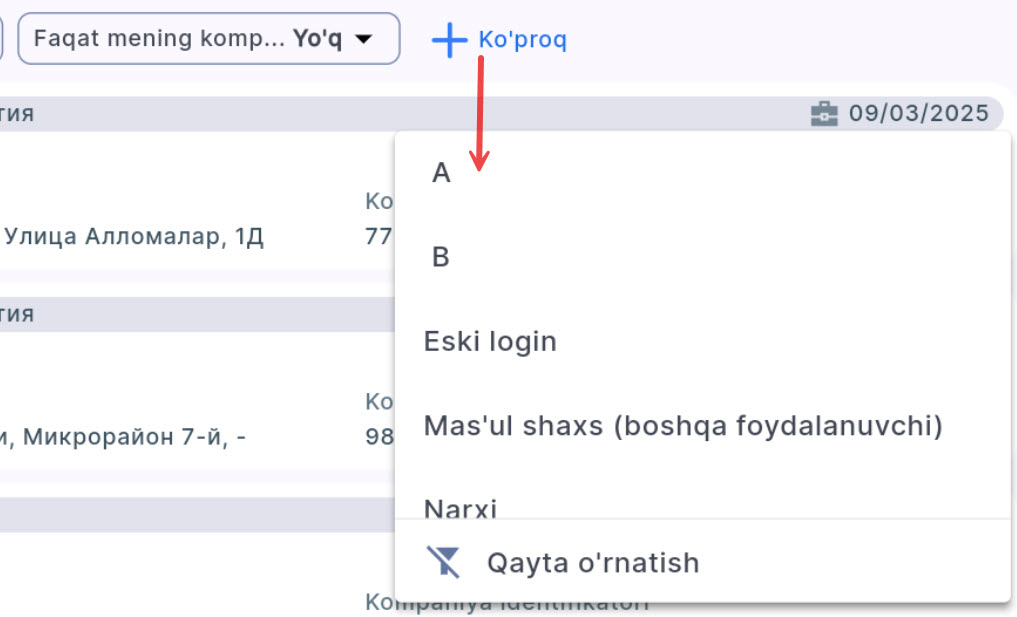
Task: Pick Mas'ul shaxs (boshqa foydalanuvchi) option
Action: click(683, 426)
